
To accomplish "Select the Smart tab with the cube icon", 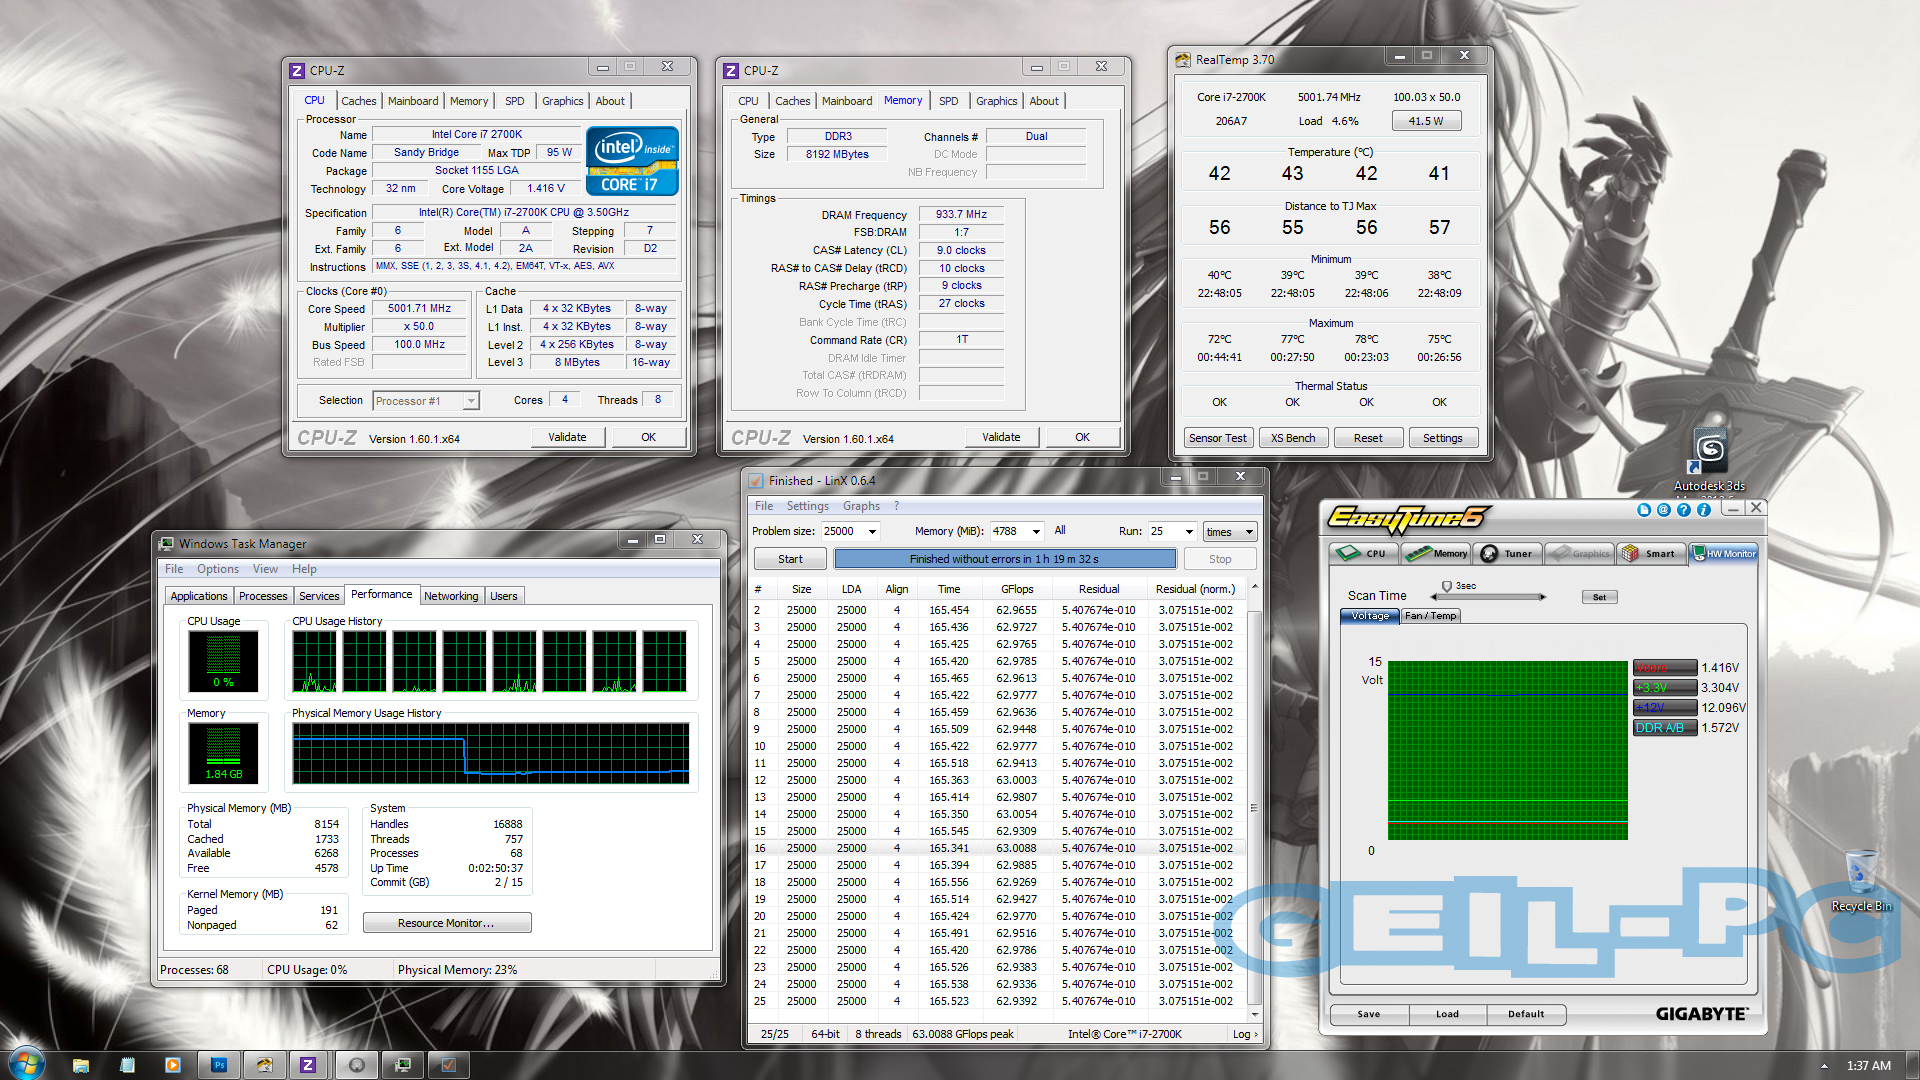I will point(1650,553).
